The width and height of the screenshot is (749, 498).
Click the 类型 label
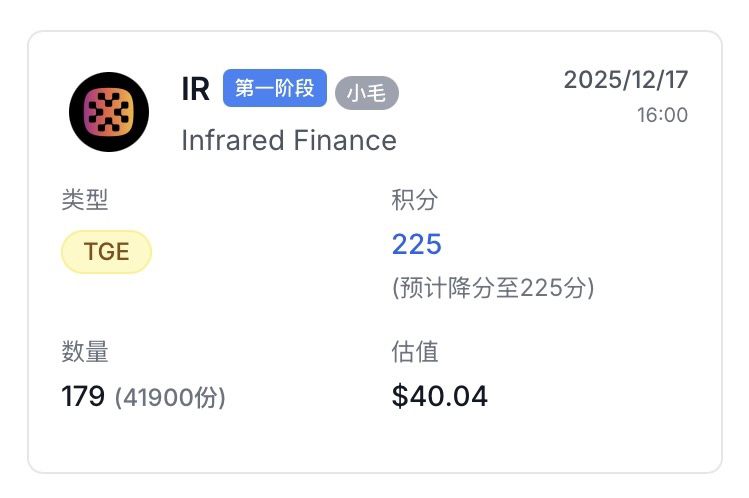[x=84, y=200]
